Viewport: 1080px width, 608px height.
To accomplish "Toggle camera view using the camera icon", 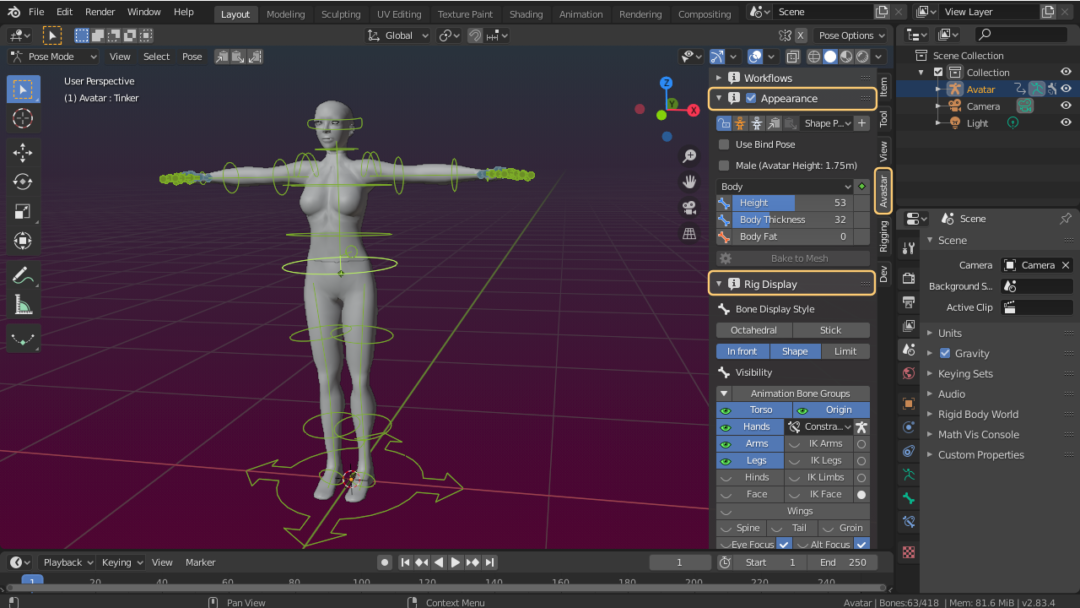I will pyautogui.click(x=689, y=208).
